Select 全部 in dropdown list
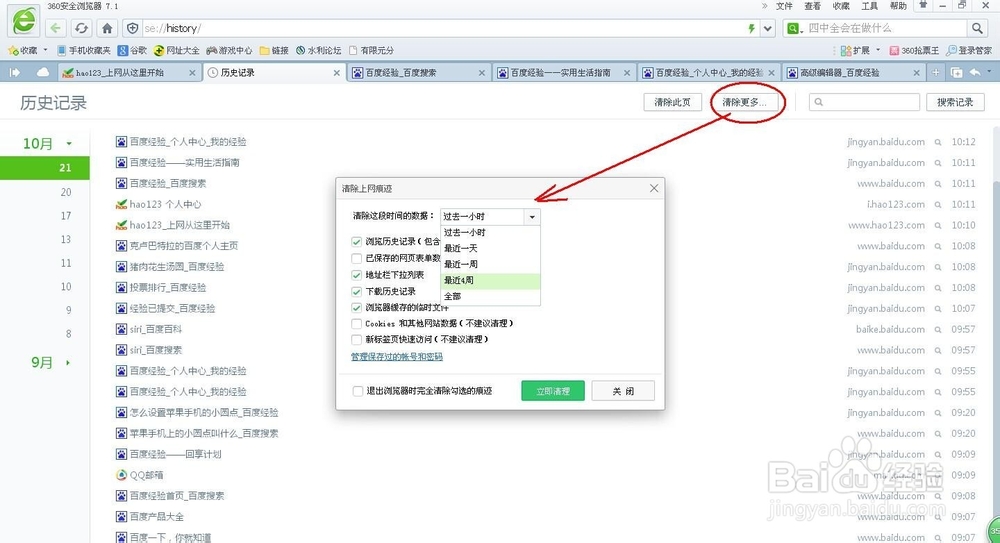This screenshot has width=1000, height=543. 490,296
